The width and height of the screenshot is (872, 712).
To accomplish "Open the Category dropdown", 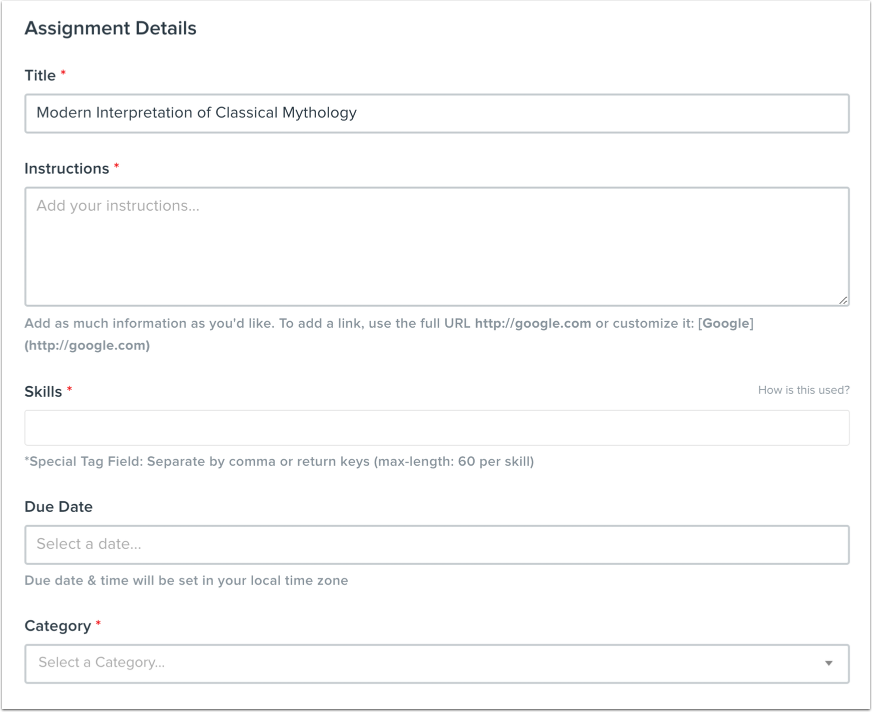I will pyautogui.click(x=435, y=662).
